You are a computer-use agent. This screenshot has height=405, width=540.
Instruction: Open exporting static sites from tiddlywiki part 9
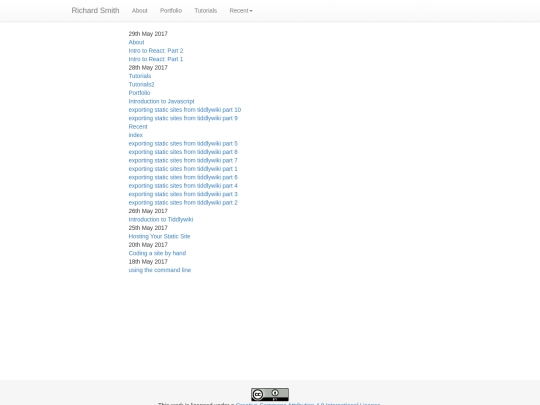coord(183,118)
